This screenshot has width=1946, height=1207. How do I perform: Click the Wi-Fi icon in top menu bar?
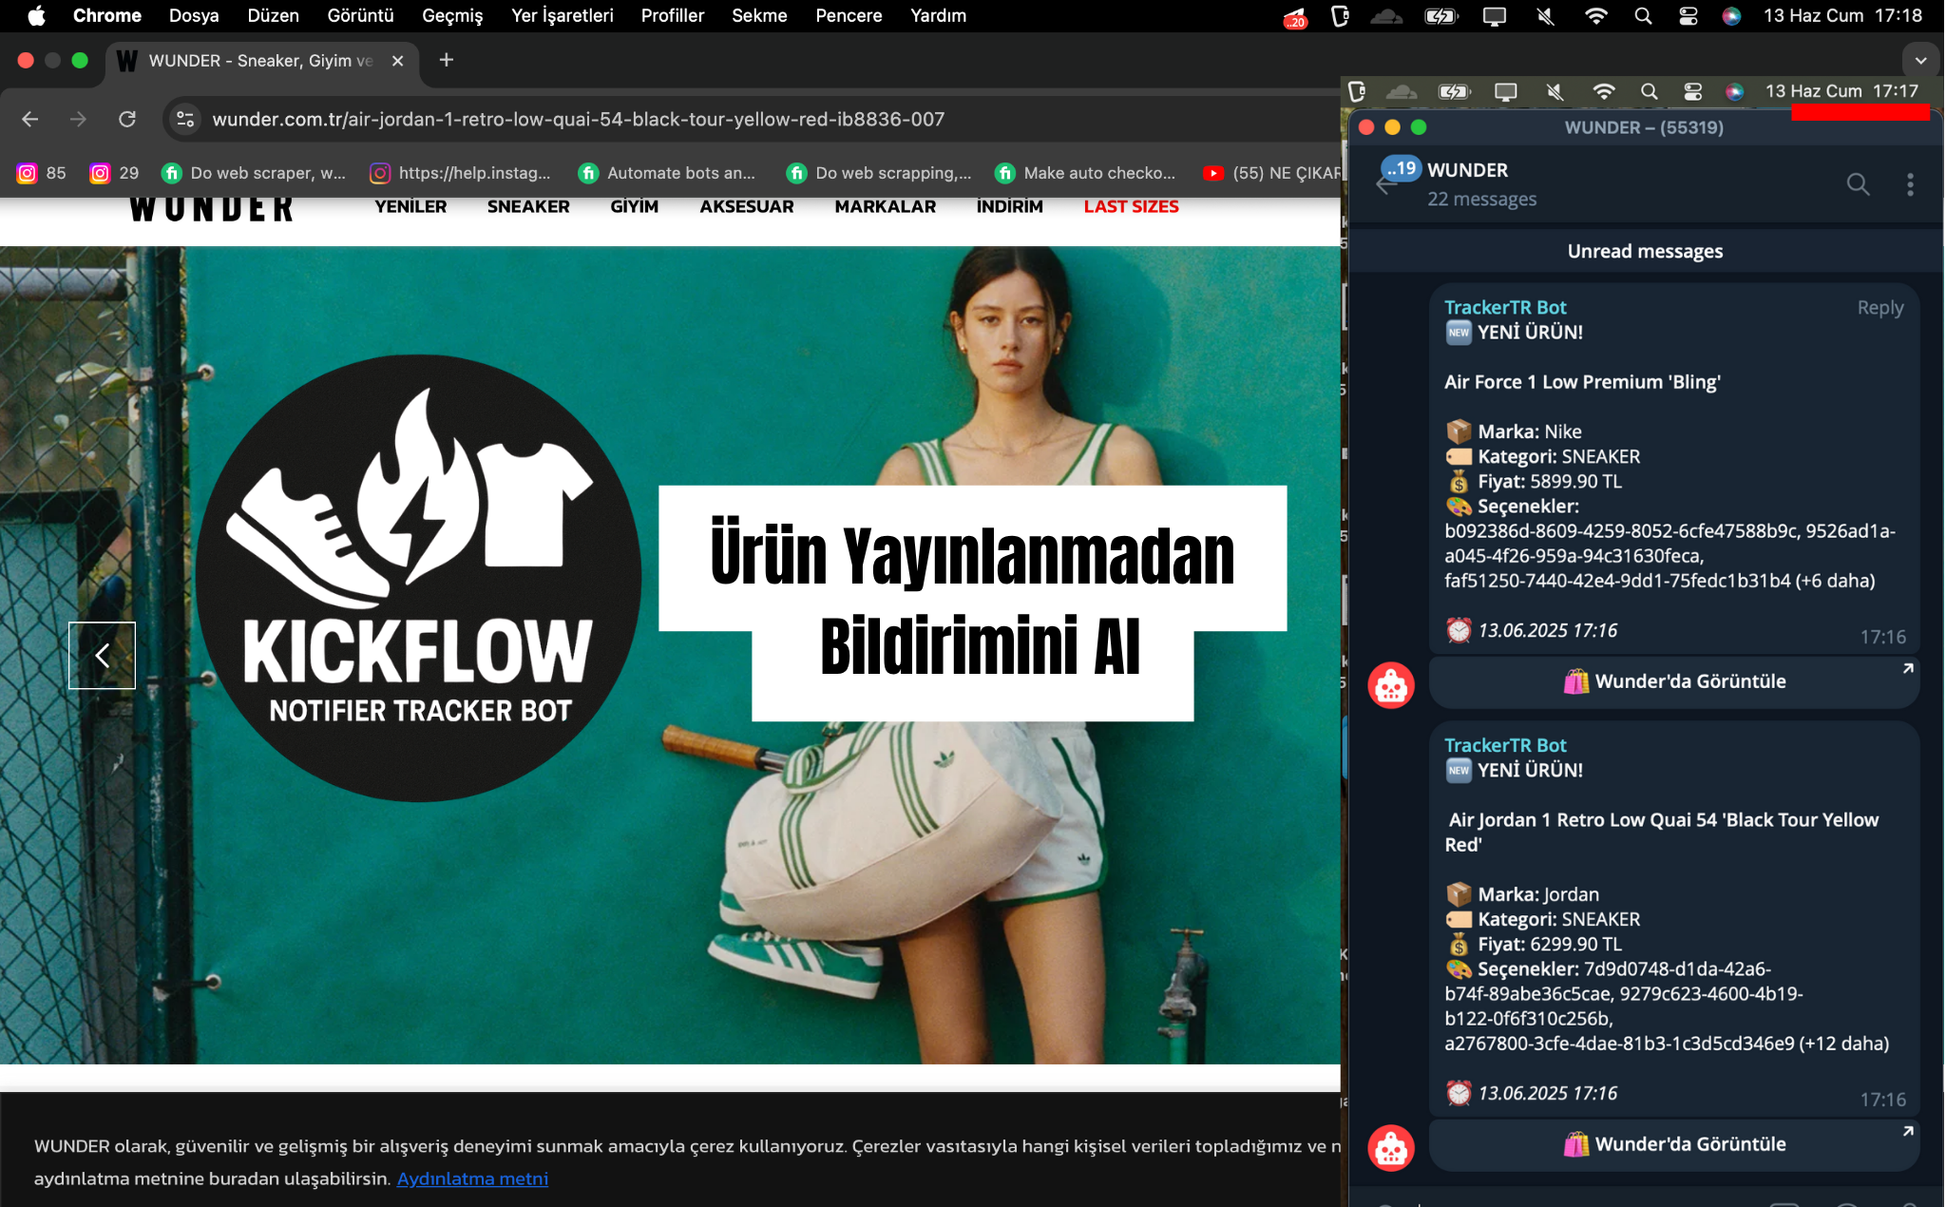click(1596, 16)
